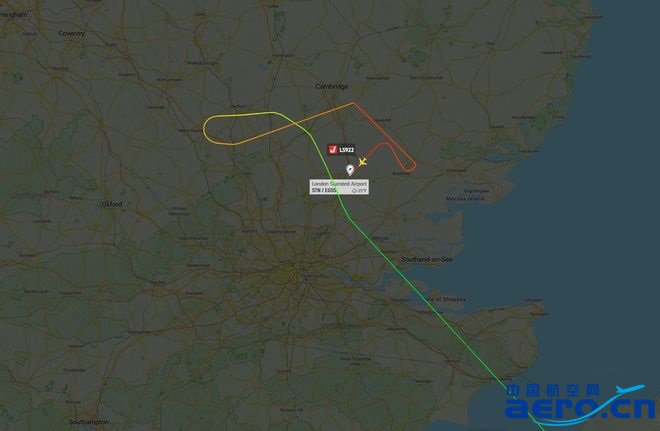Select the Southampton city label
The image size is (660, 431).
click(x=88, y=422)
